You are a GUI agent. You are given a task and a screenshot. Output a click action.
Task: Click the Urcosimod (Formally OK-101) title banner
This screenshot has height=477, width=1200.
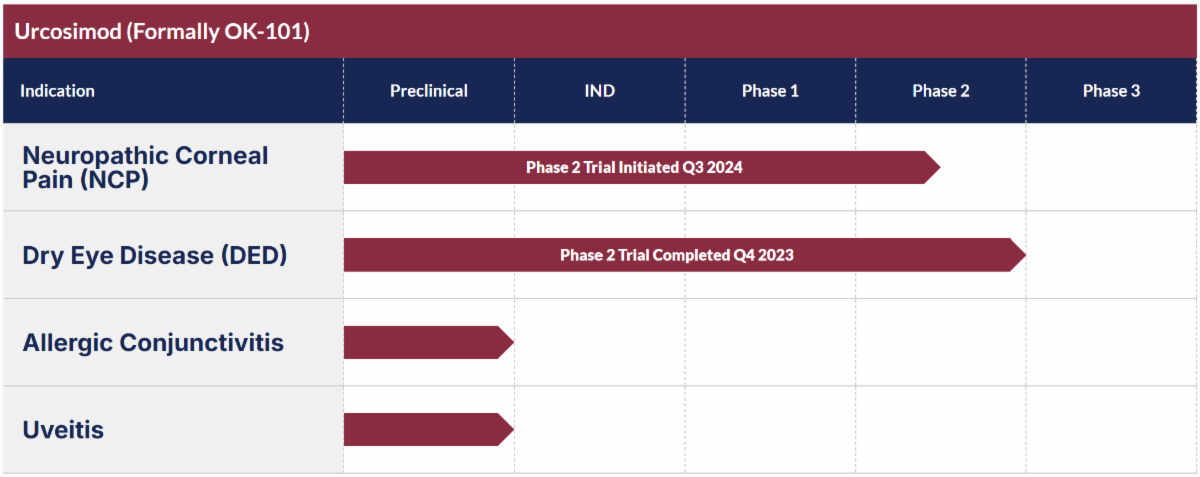600,31
